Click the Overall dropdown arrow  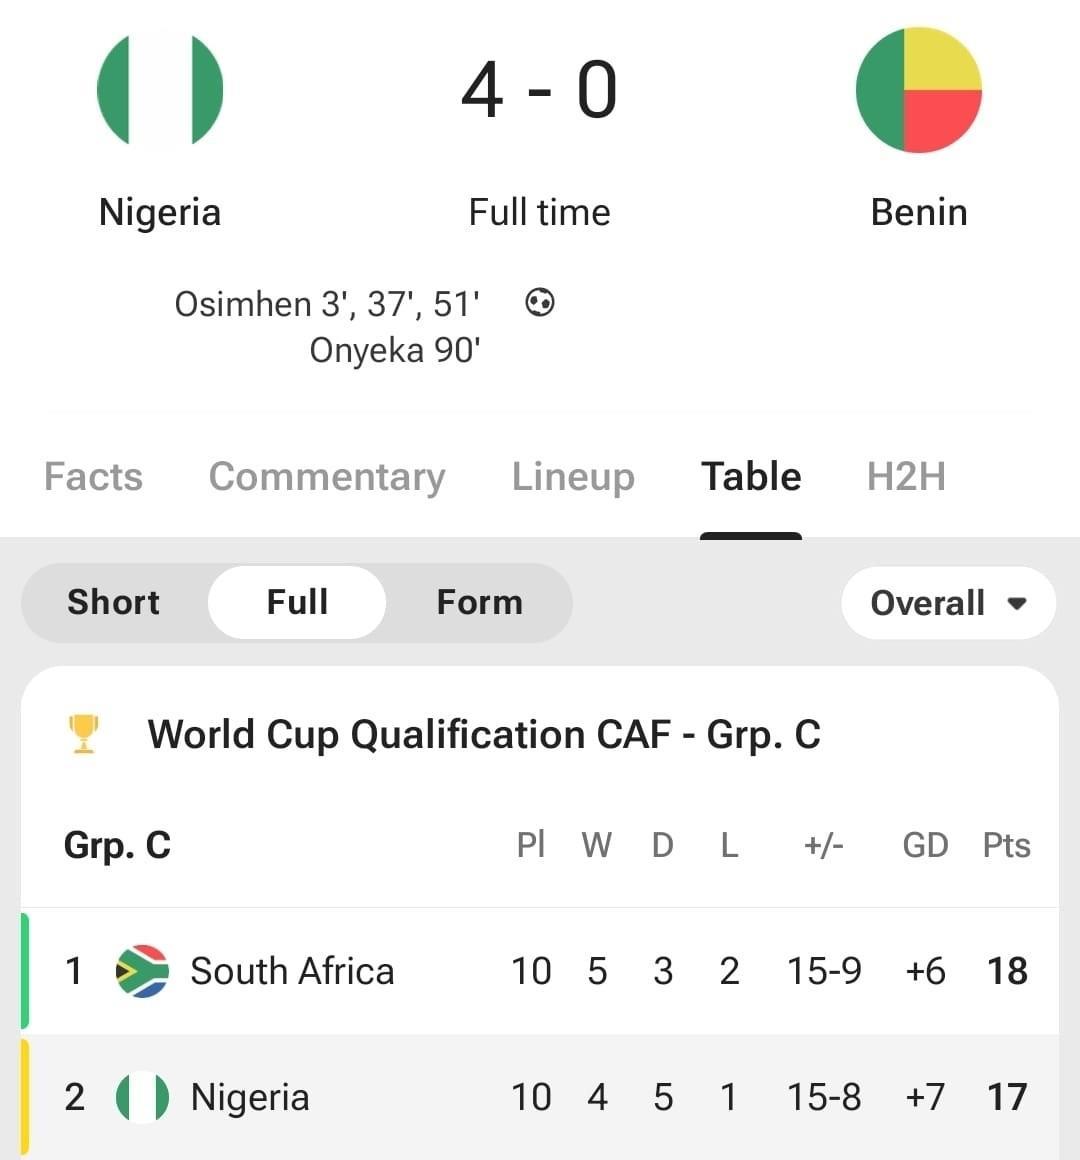pos(1017,604)
